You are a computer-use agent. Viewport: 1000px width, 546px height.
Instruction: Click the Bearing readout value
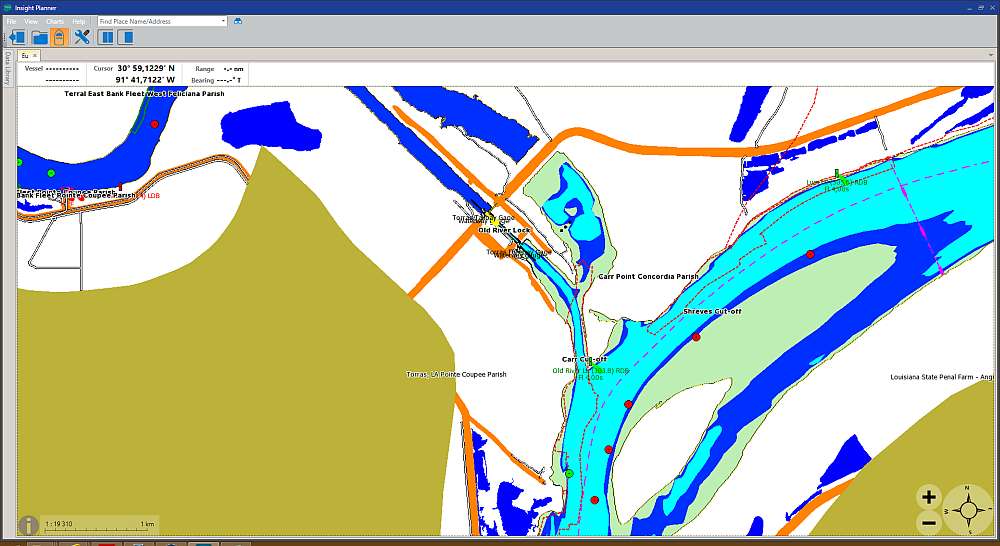pos(229,80)
